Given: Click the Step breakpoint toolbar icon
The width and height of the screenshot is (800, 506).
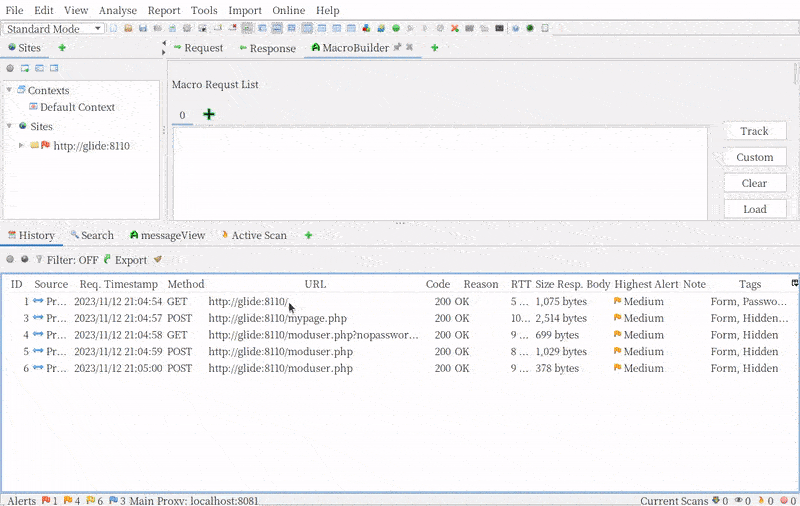Looking at the screenshot, I should click(x=410, y=29).
